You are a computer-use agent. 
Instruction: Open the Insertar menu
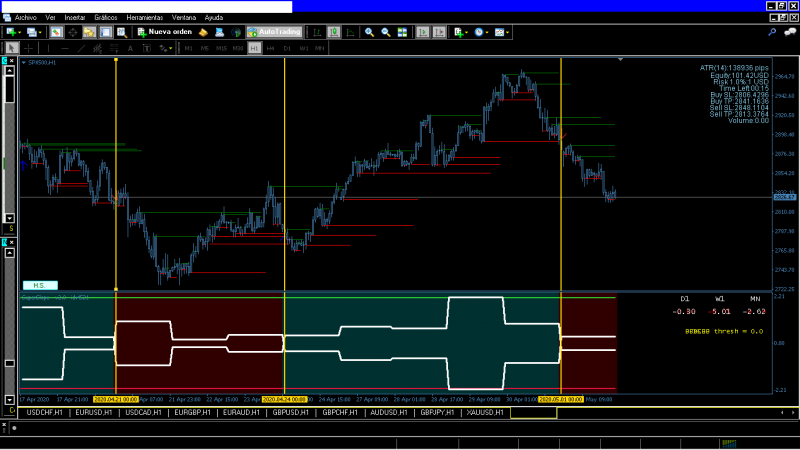click(x=74, y=17)
